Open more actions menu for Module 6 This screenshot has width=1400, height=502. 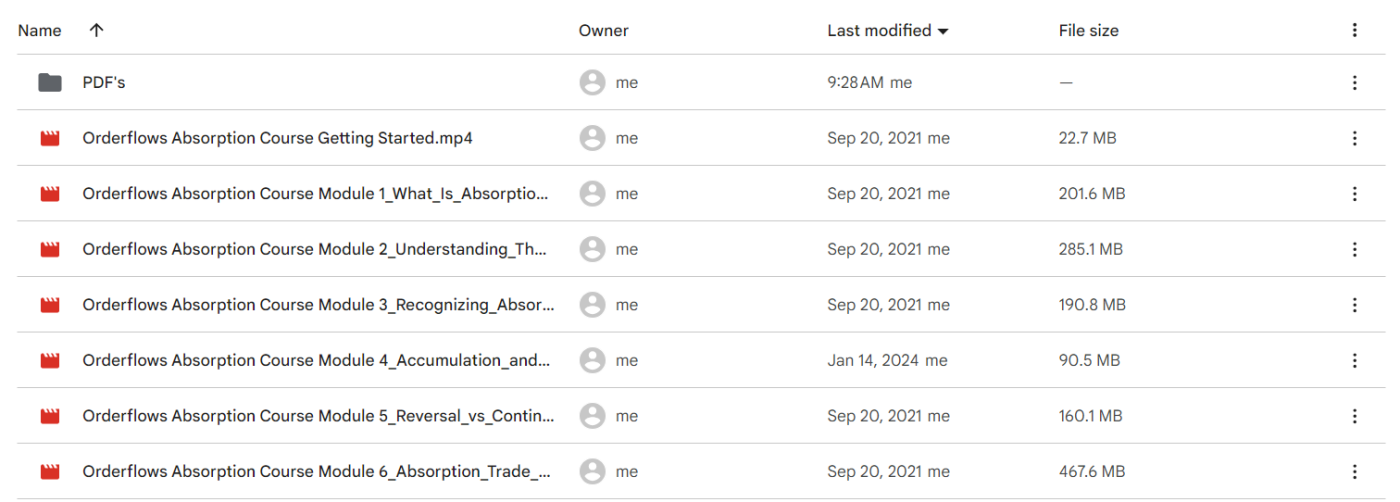(1354, 471)
